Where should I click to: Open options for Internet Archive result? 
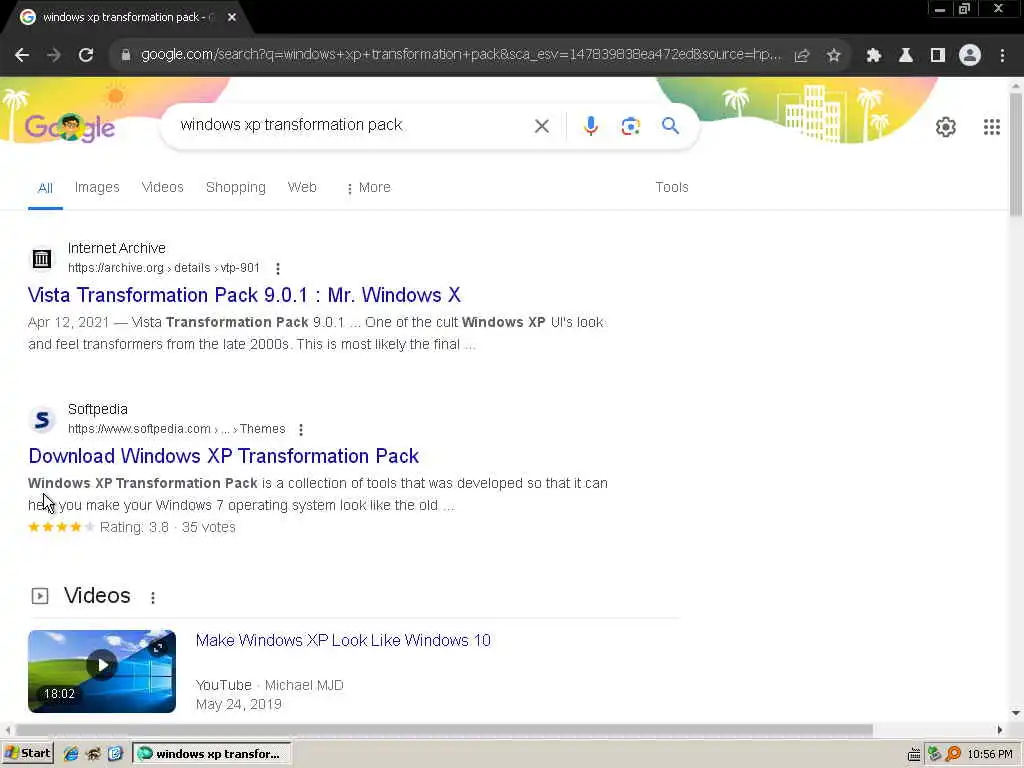278,268
